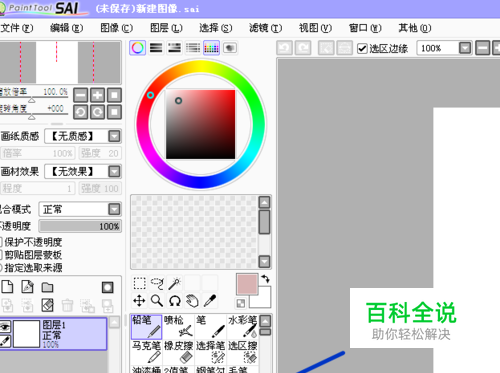Open 视图 menu
The width and height of the screenshot is (500, 373).
pos(315,28)
